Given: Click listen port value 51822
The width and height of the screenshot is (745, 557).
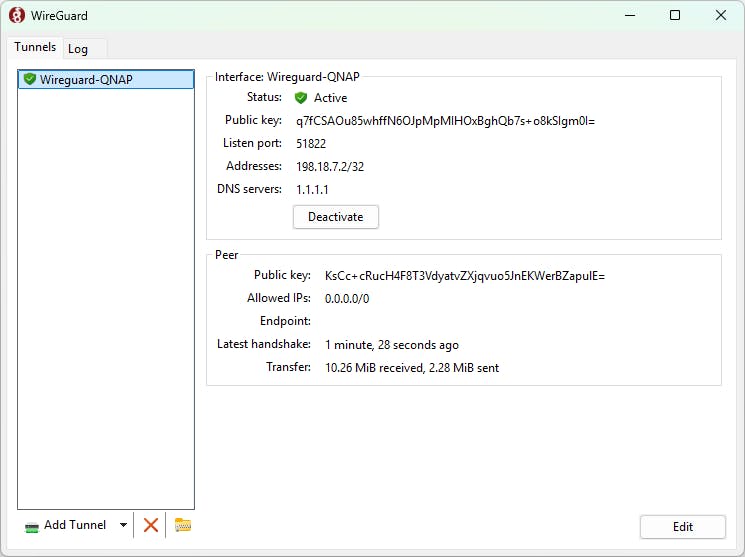Looking at the screenshot, I should click(x=311, y=144).
